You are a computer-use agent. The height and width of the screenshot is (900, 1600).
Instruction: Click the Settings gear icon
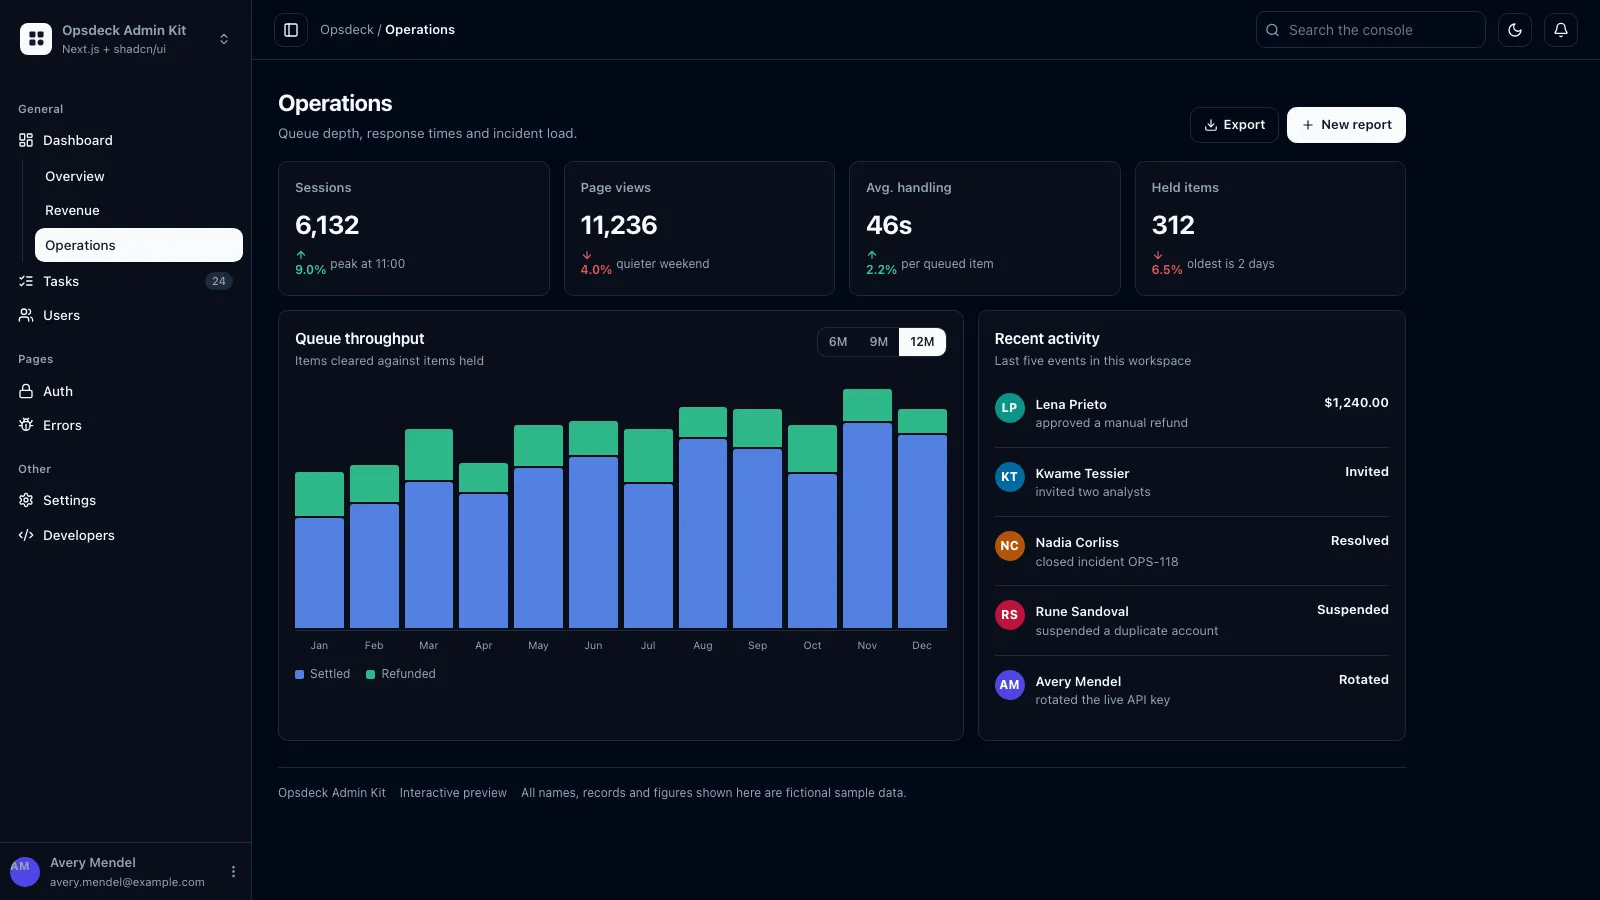point(26,500)
